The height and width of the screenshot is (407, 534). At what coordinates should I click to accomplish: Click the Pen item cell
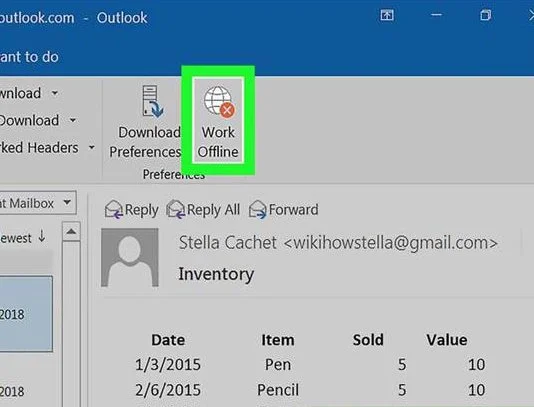click(278, 365)
